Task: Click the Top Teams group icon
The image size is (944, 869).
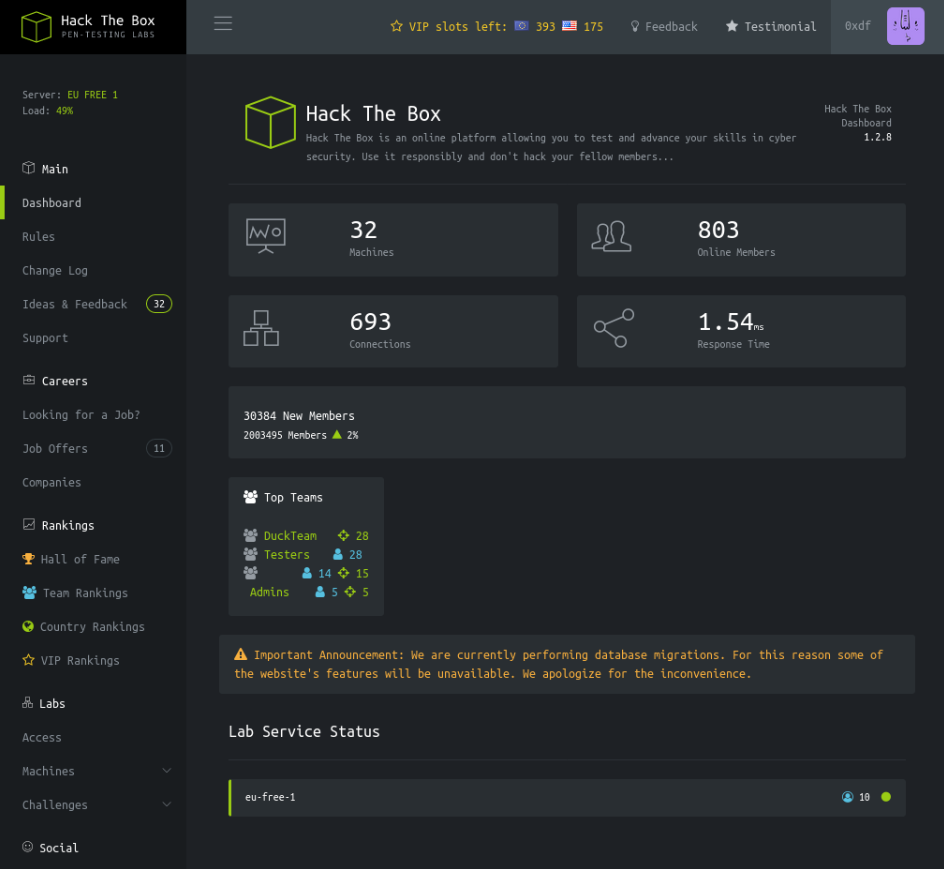Action: coord(250,497)
